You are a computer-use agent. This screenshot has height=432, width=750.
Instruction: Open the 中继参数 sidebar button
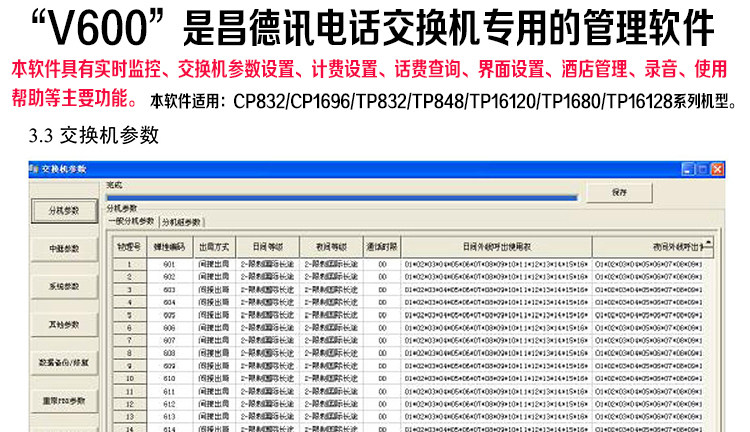(x=64, y=249)
